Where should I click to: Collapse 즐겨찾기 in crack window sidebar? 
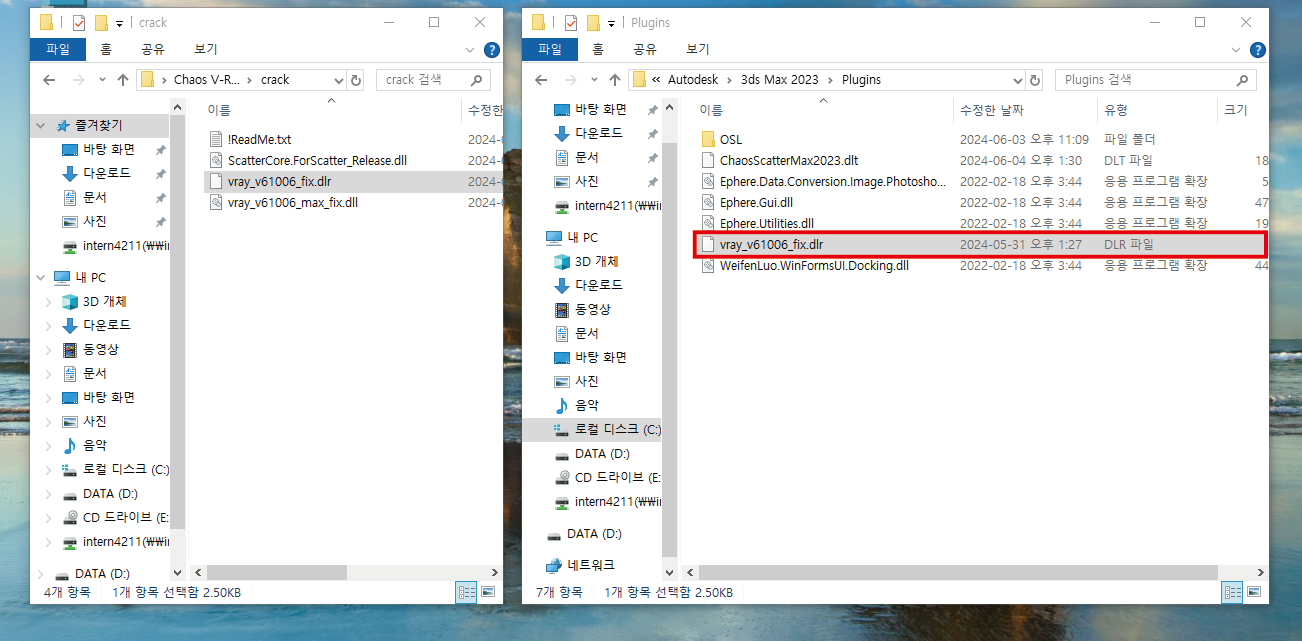tap(42, 126)
